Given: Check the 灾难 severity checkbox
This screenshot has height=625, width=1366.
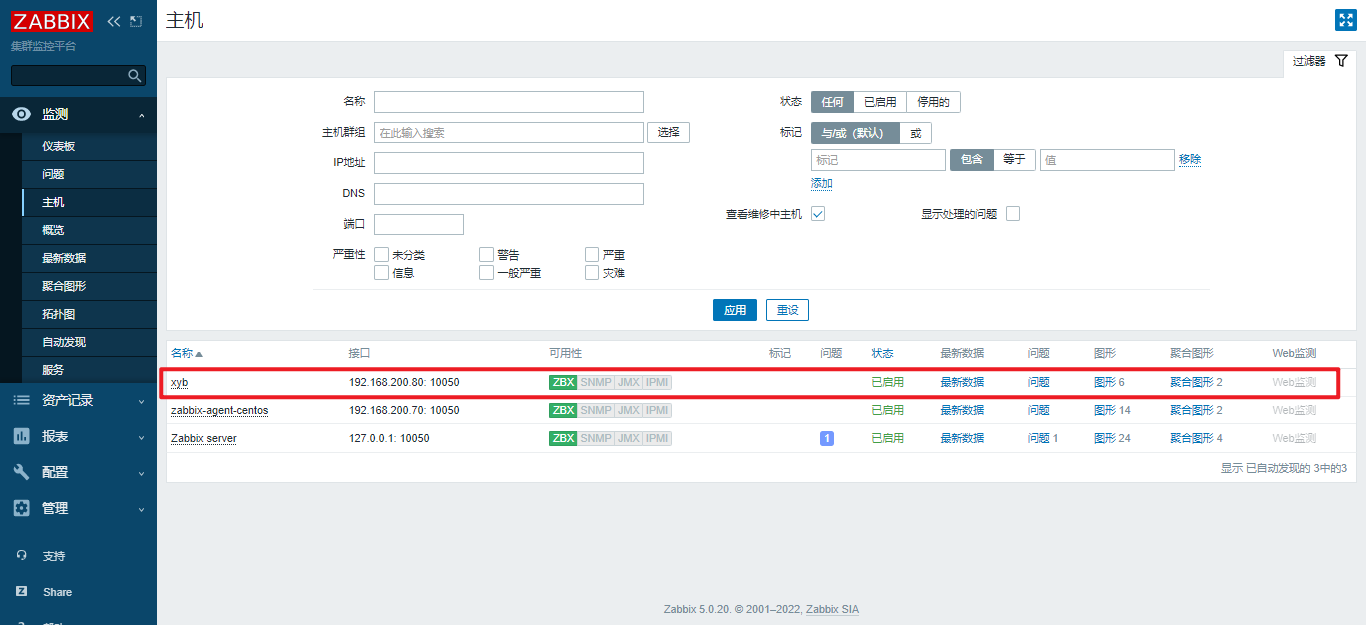Looking at the screenshot, I should [x=592, y=272].
